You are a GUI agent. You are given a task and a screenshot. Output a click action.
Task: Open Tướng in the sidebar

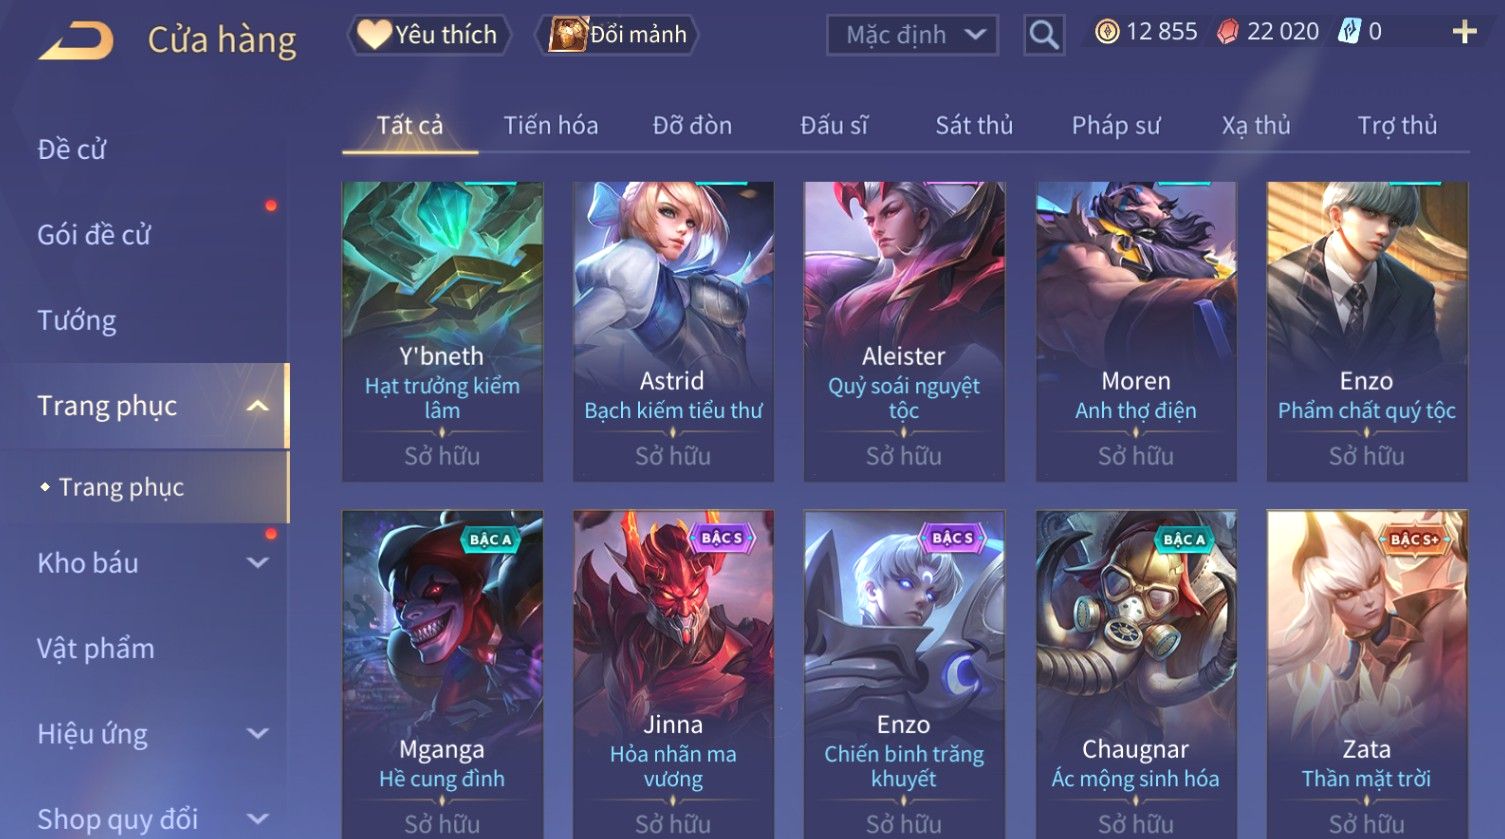[77, 320]
